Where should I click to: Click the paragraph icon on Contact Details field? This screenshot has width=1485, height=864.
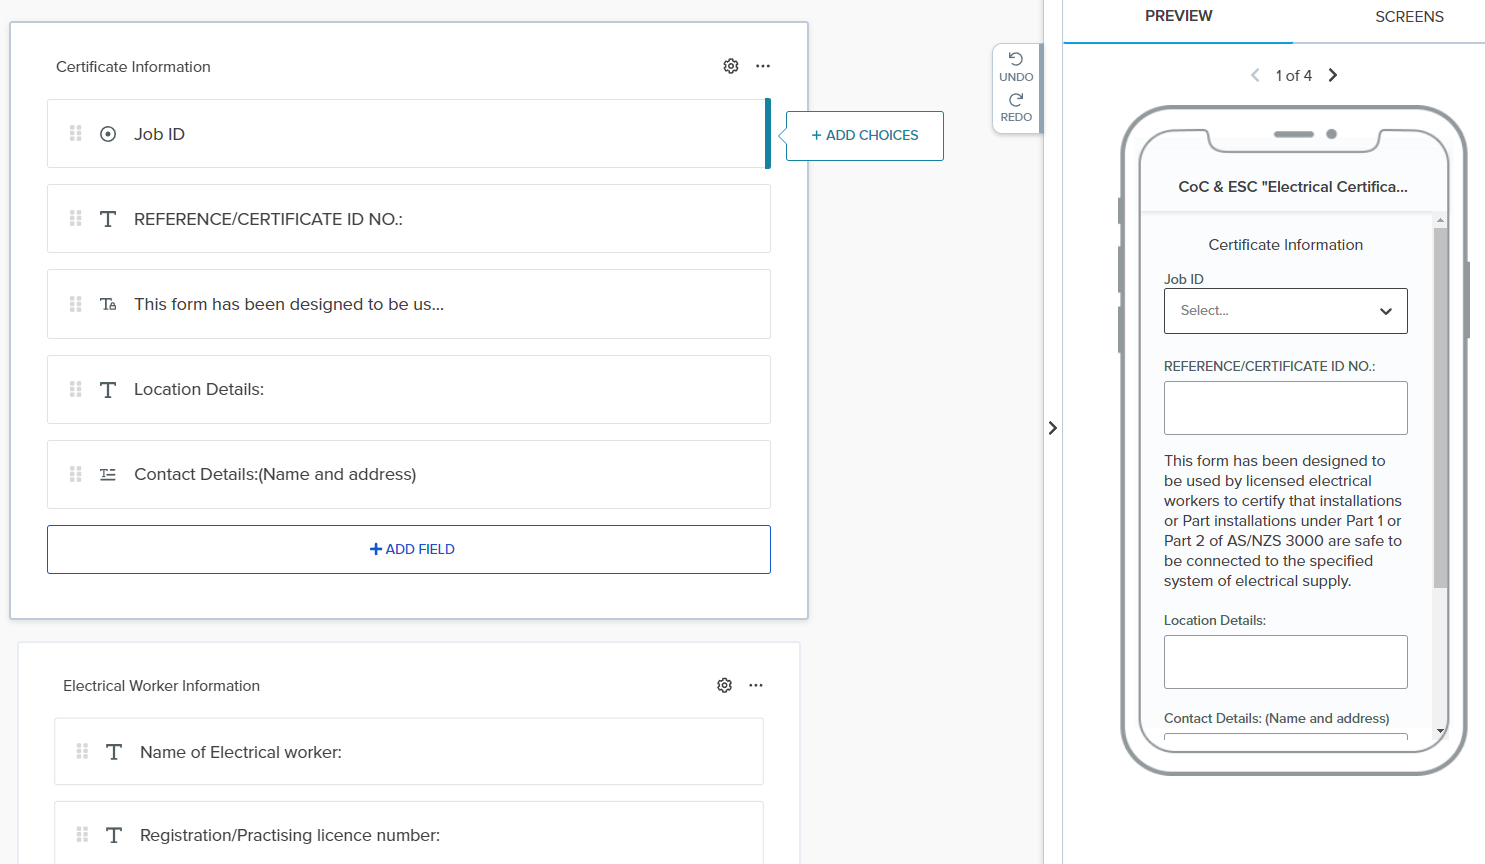(108, 475)
